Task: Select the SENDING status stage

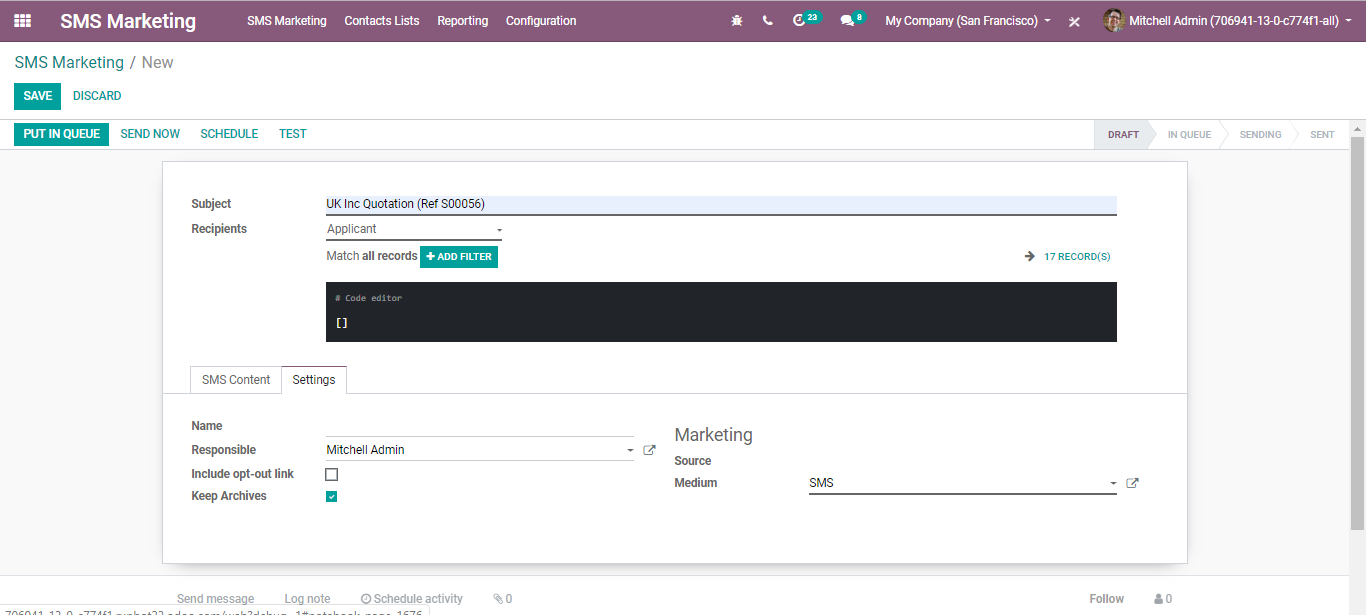Action: coord(1260,134)
